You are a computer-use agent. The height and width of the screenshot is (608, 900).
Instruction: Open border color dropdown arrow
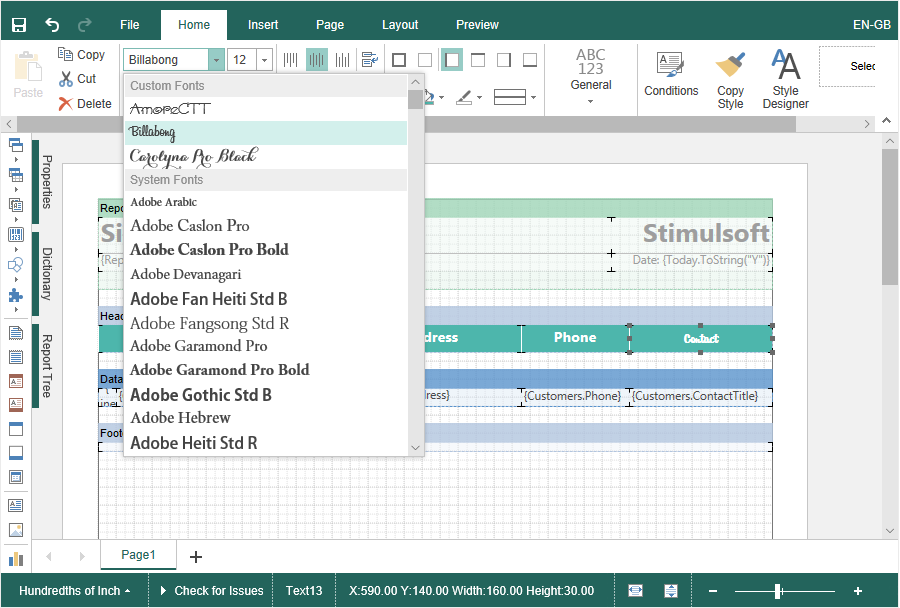click(479, 98)
